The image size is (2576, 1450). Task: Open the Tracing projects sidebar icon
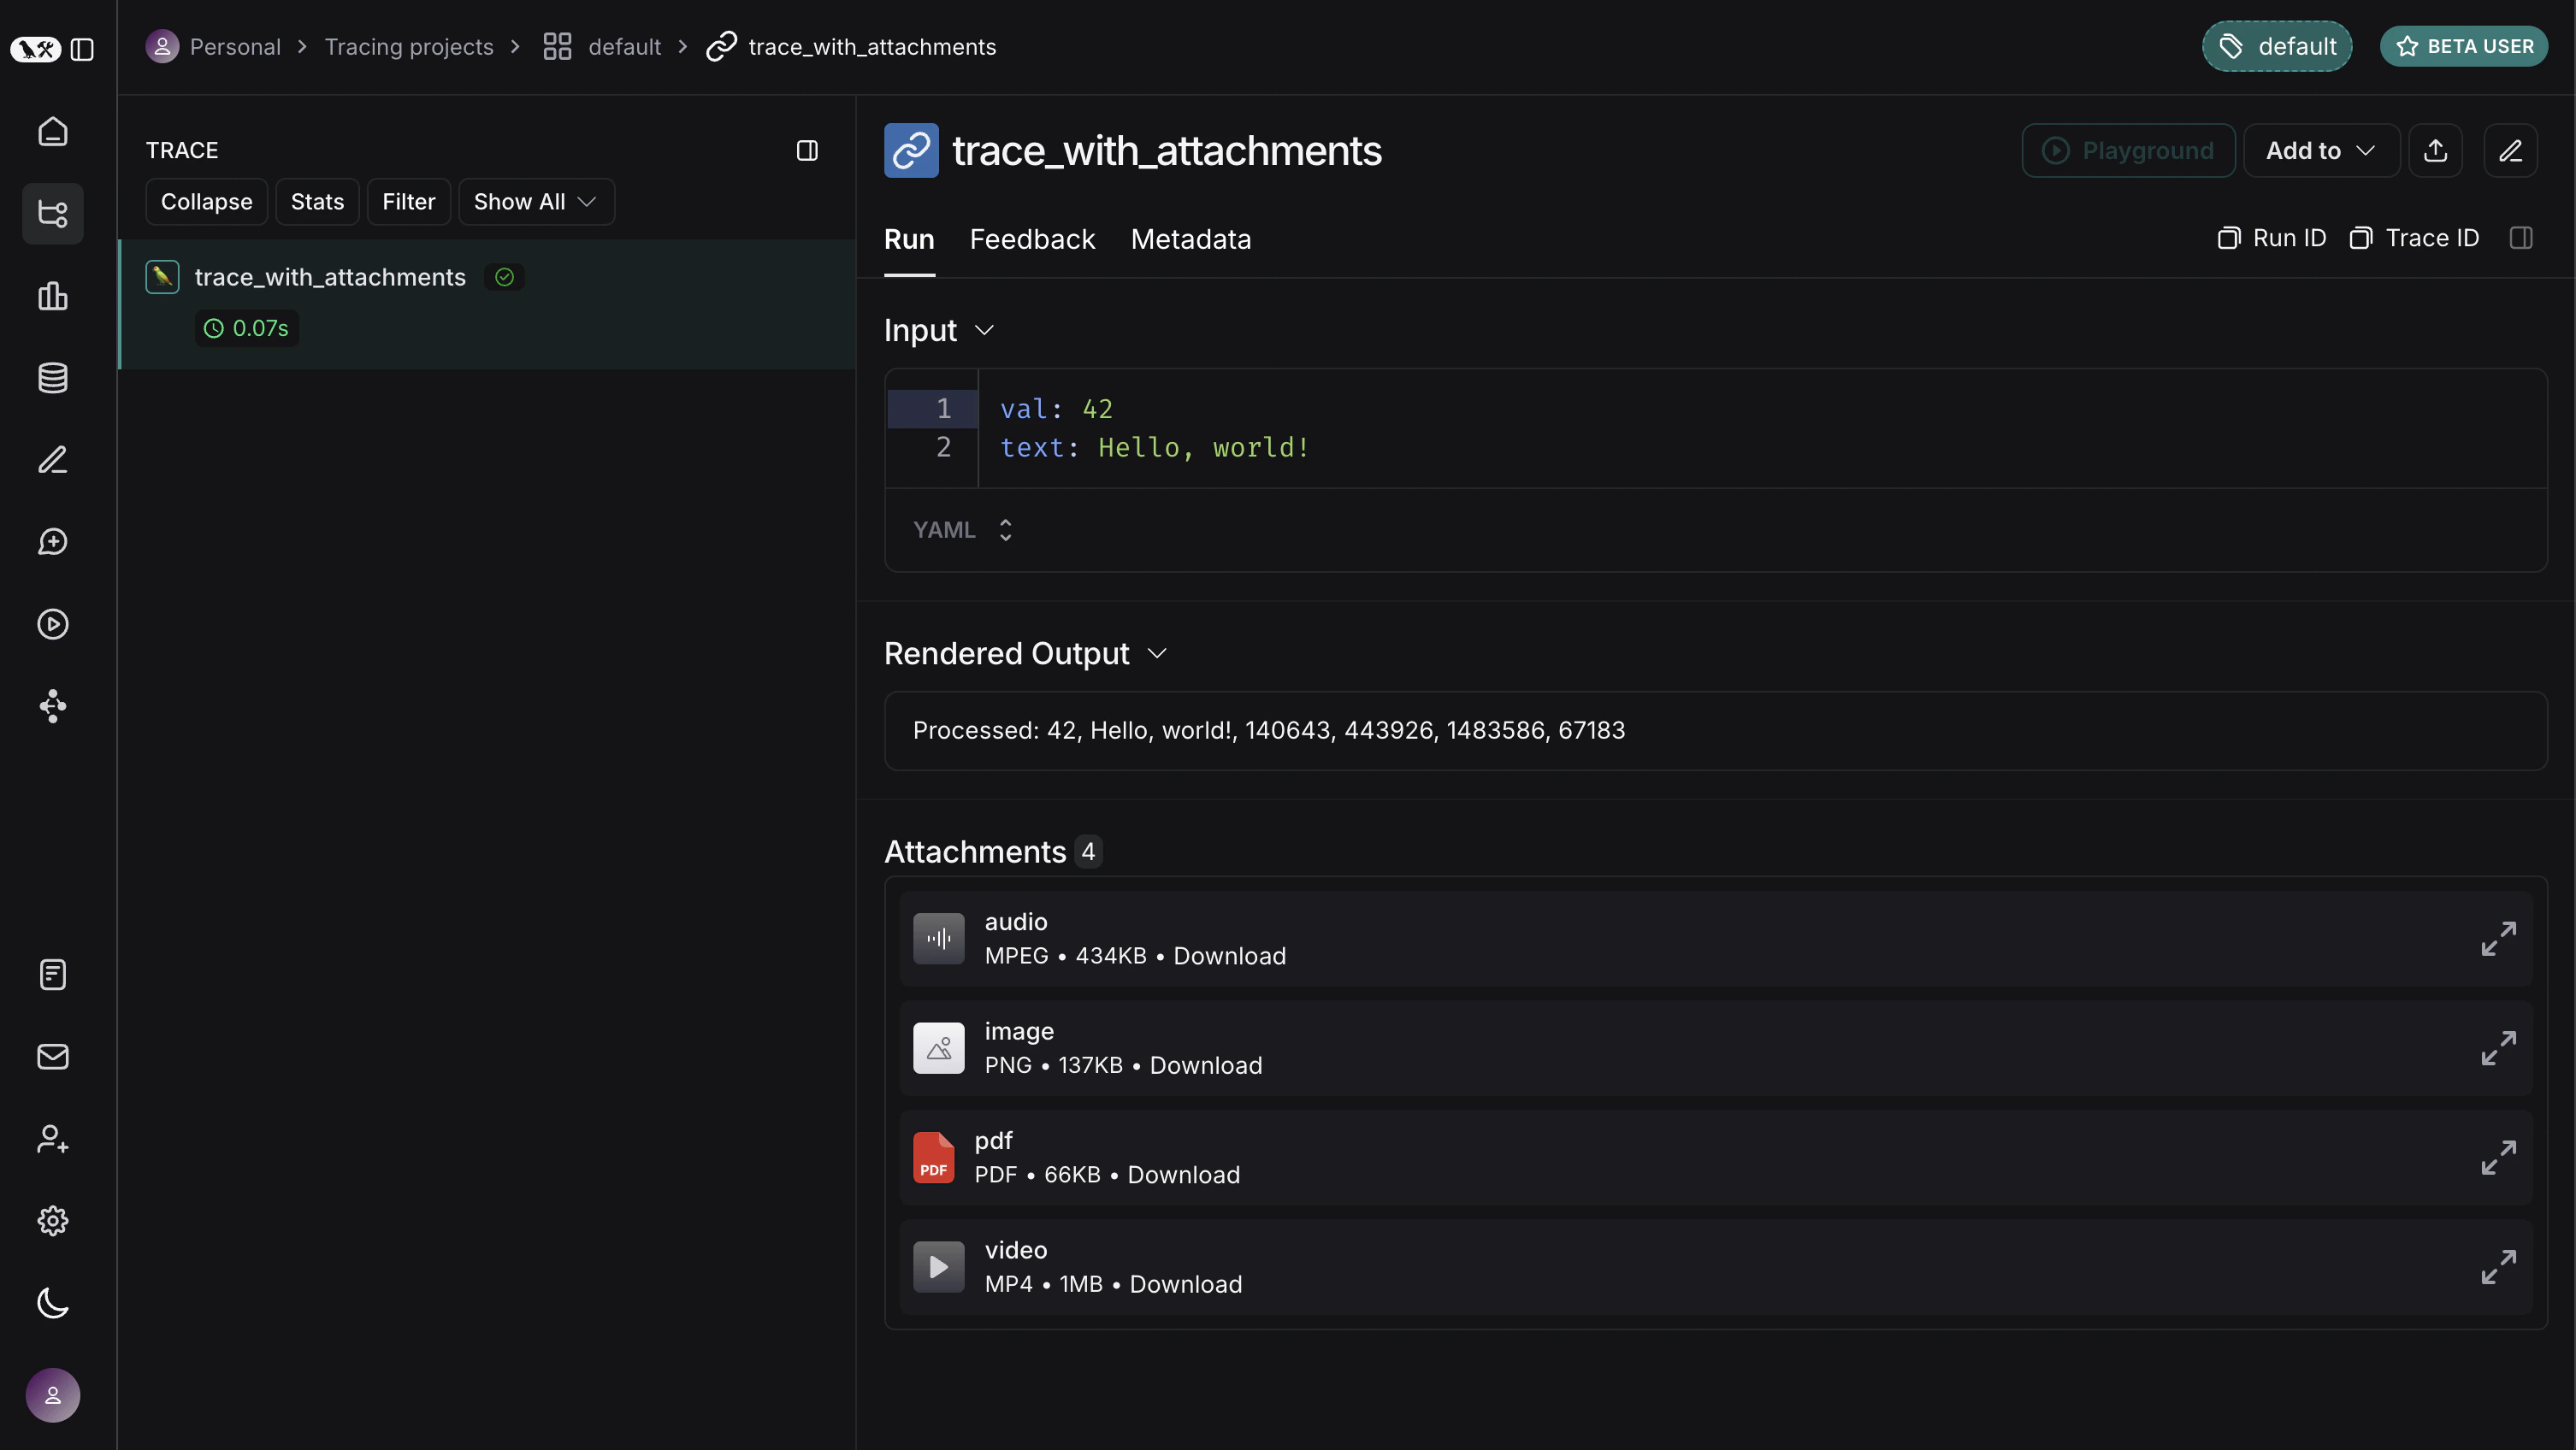[x=52, y=214]
